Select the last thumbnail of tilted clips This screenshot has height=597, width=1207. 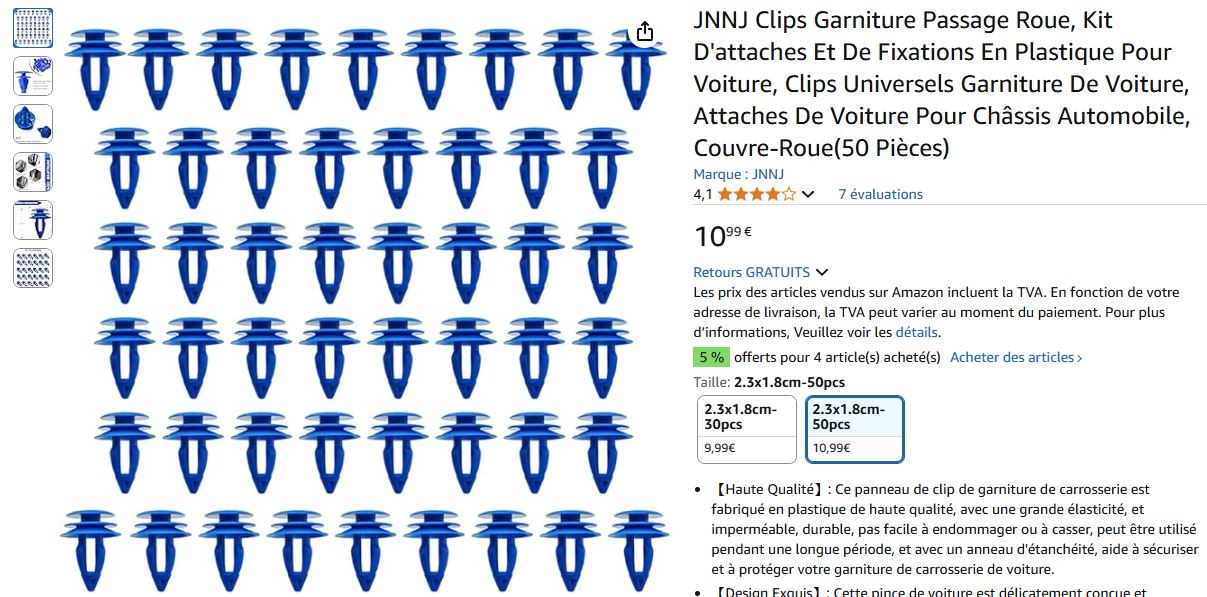33,268
